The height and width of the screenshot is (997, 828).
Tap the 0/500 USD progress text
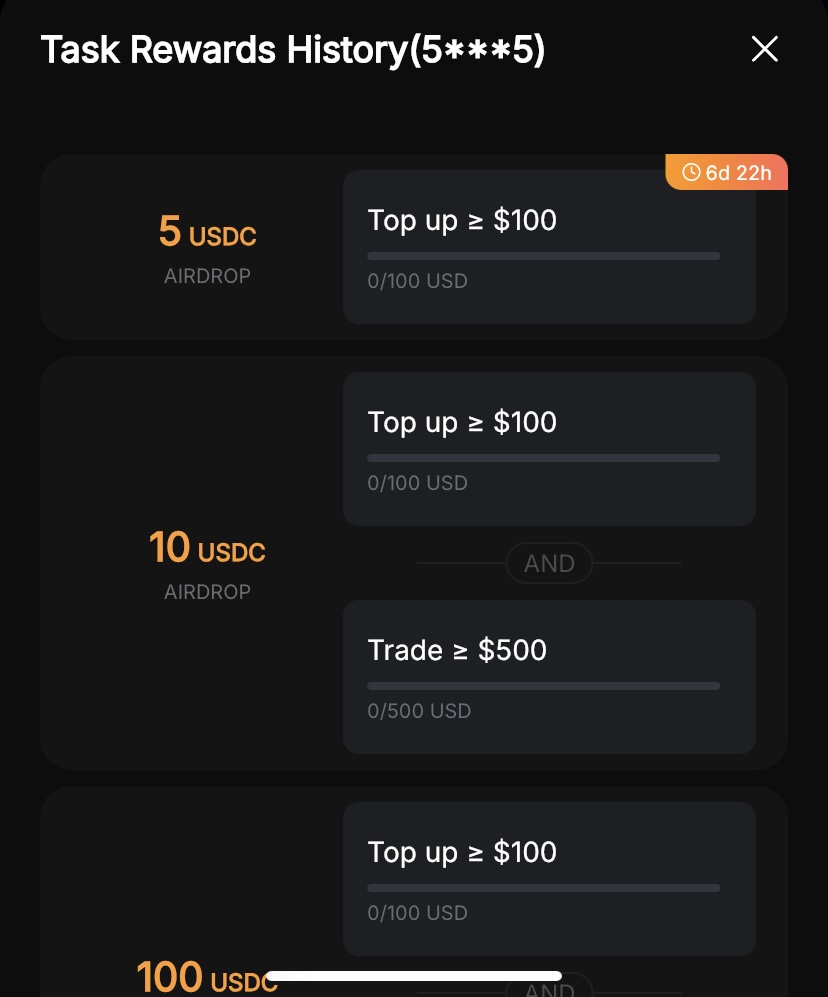point(419,711)
